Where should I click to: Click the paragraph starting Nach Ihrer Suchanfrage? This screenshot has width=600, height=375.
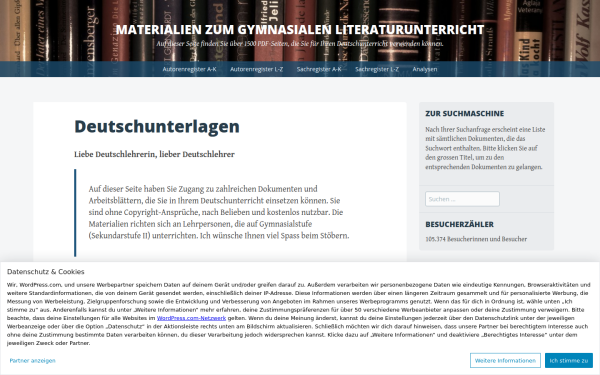(485, 148)
